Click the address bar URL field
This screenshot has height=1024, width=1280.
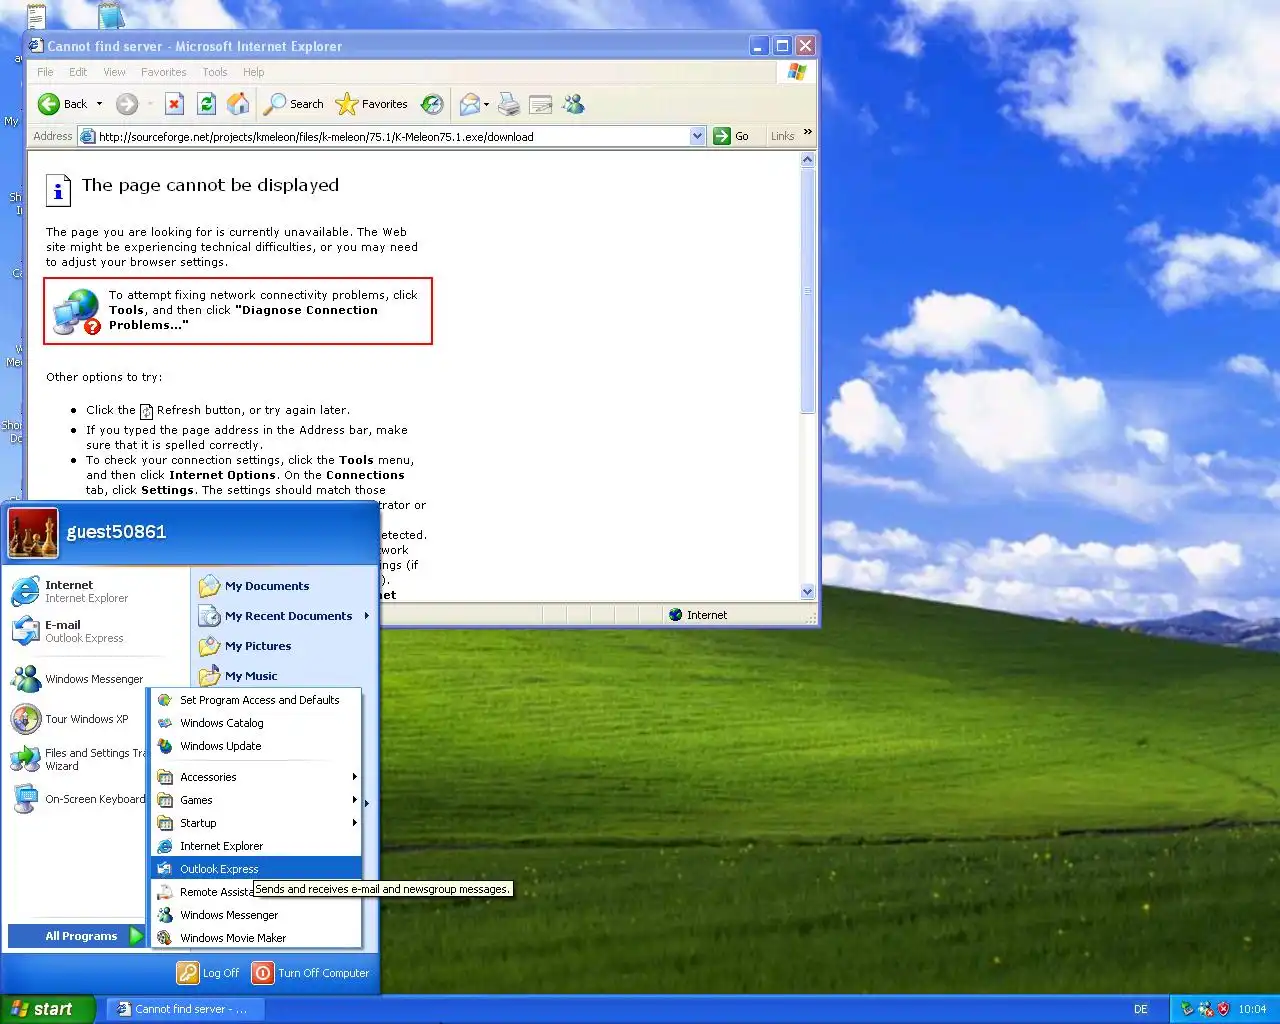pyautogui.click(x=392, y=136)
